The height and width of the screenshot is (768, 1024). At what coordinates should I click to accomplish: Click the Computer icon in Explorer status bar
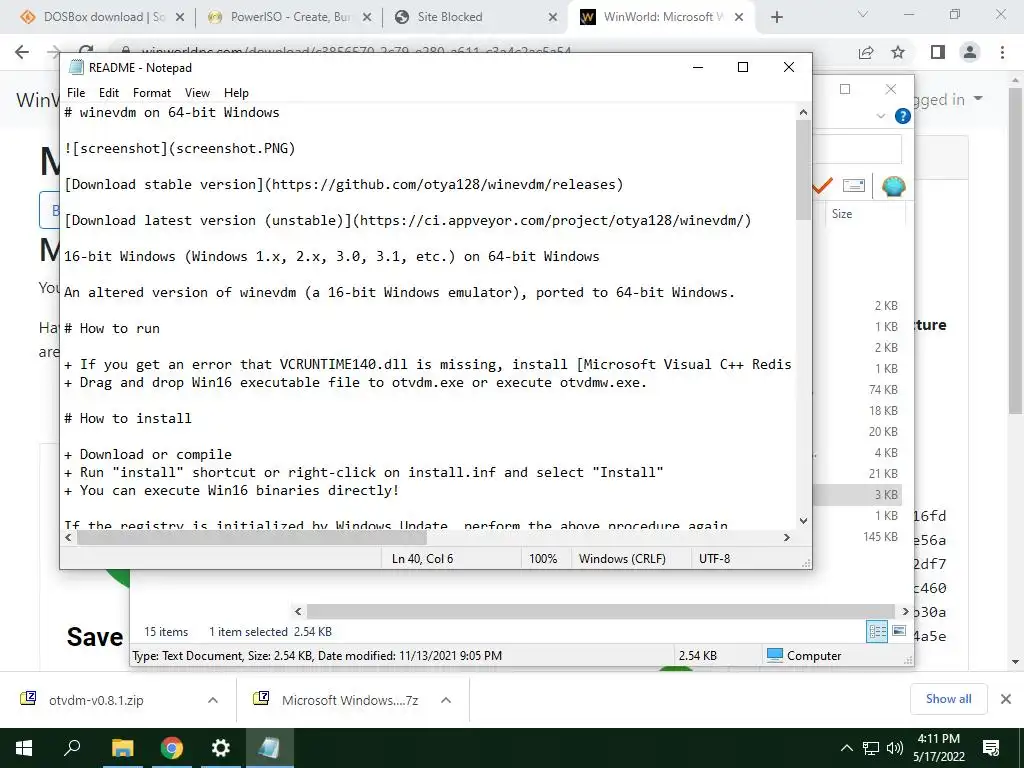point(775,655)
